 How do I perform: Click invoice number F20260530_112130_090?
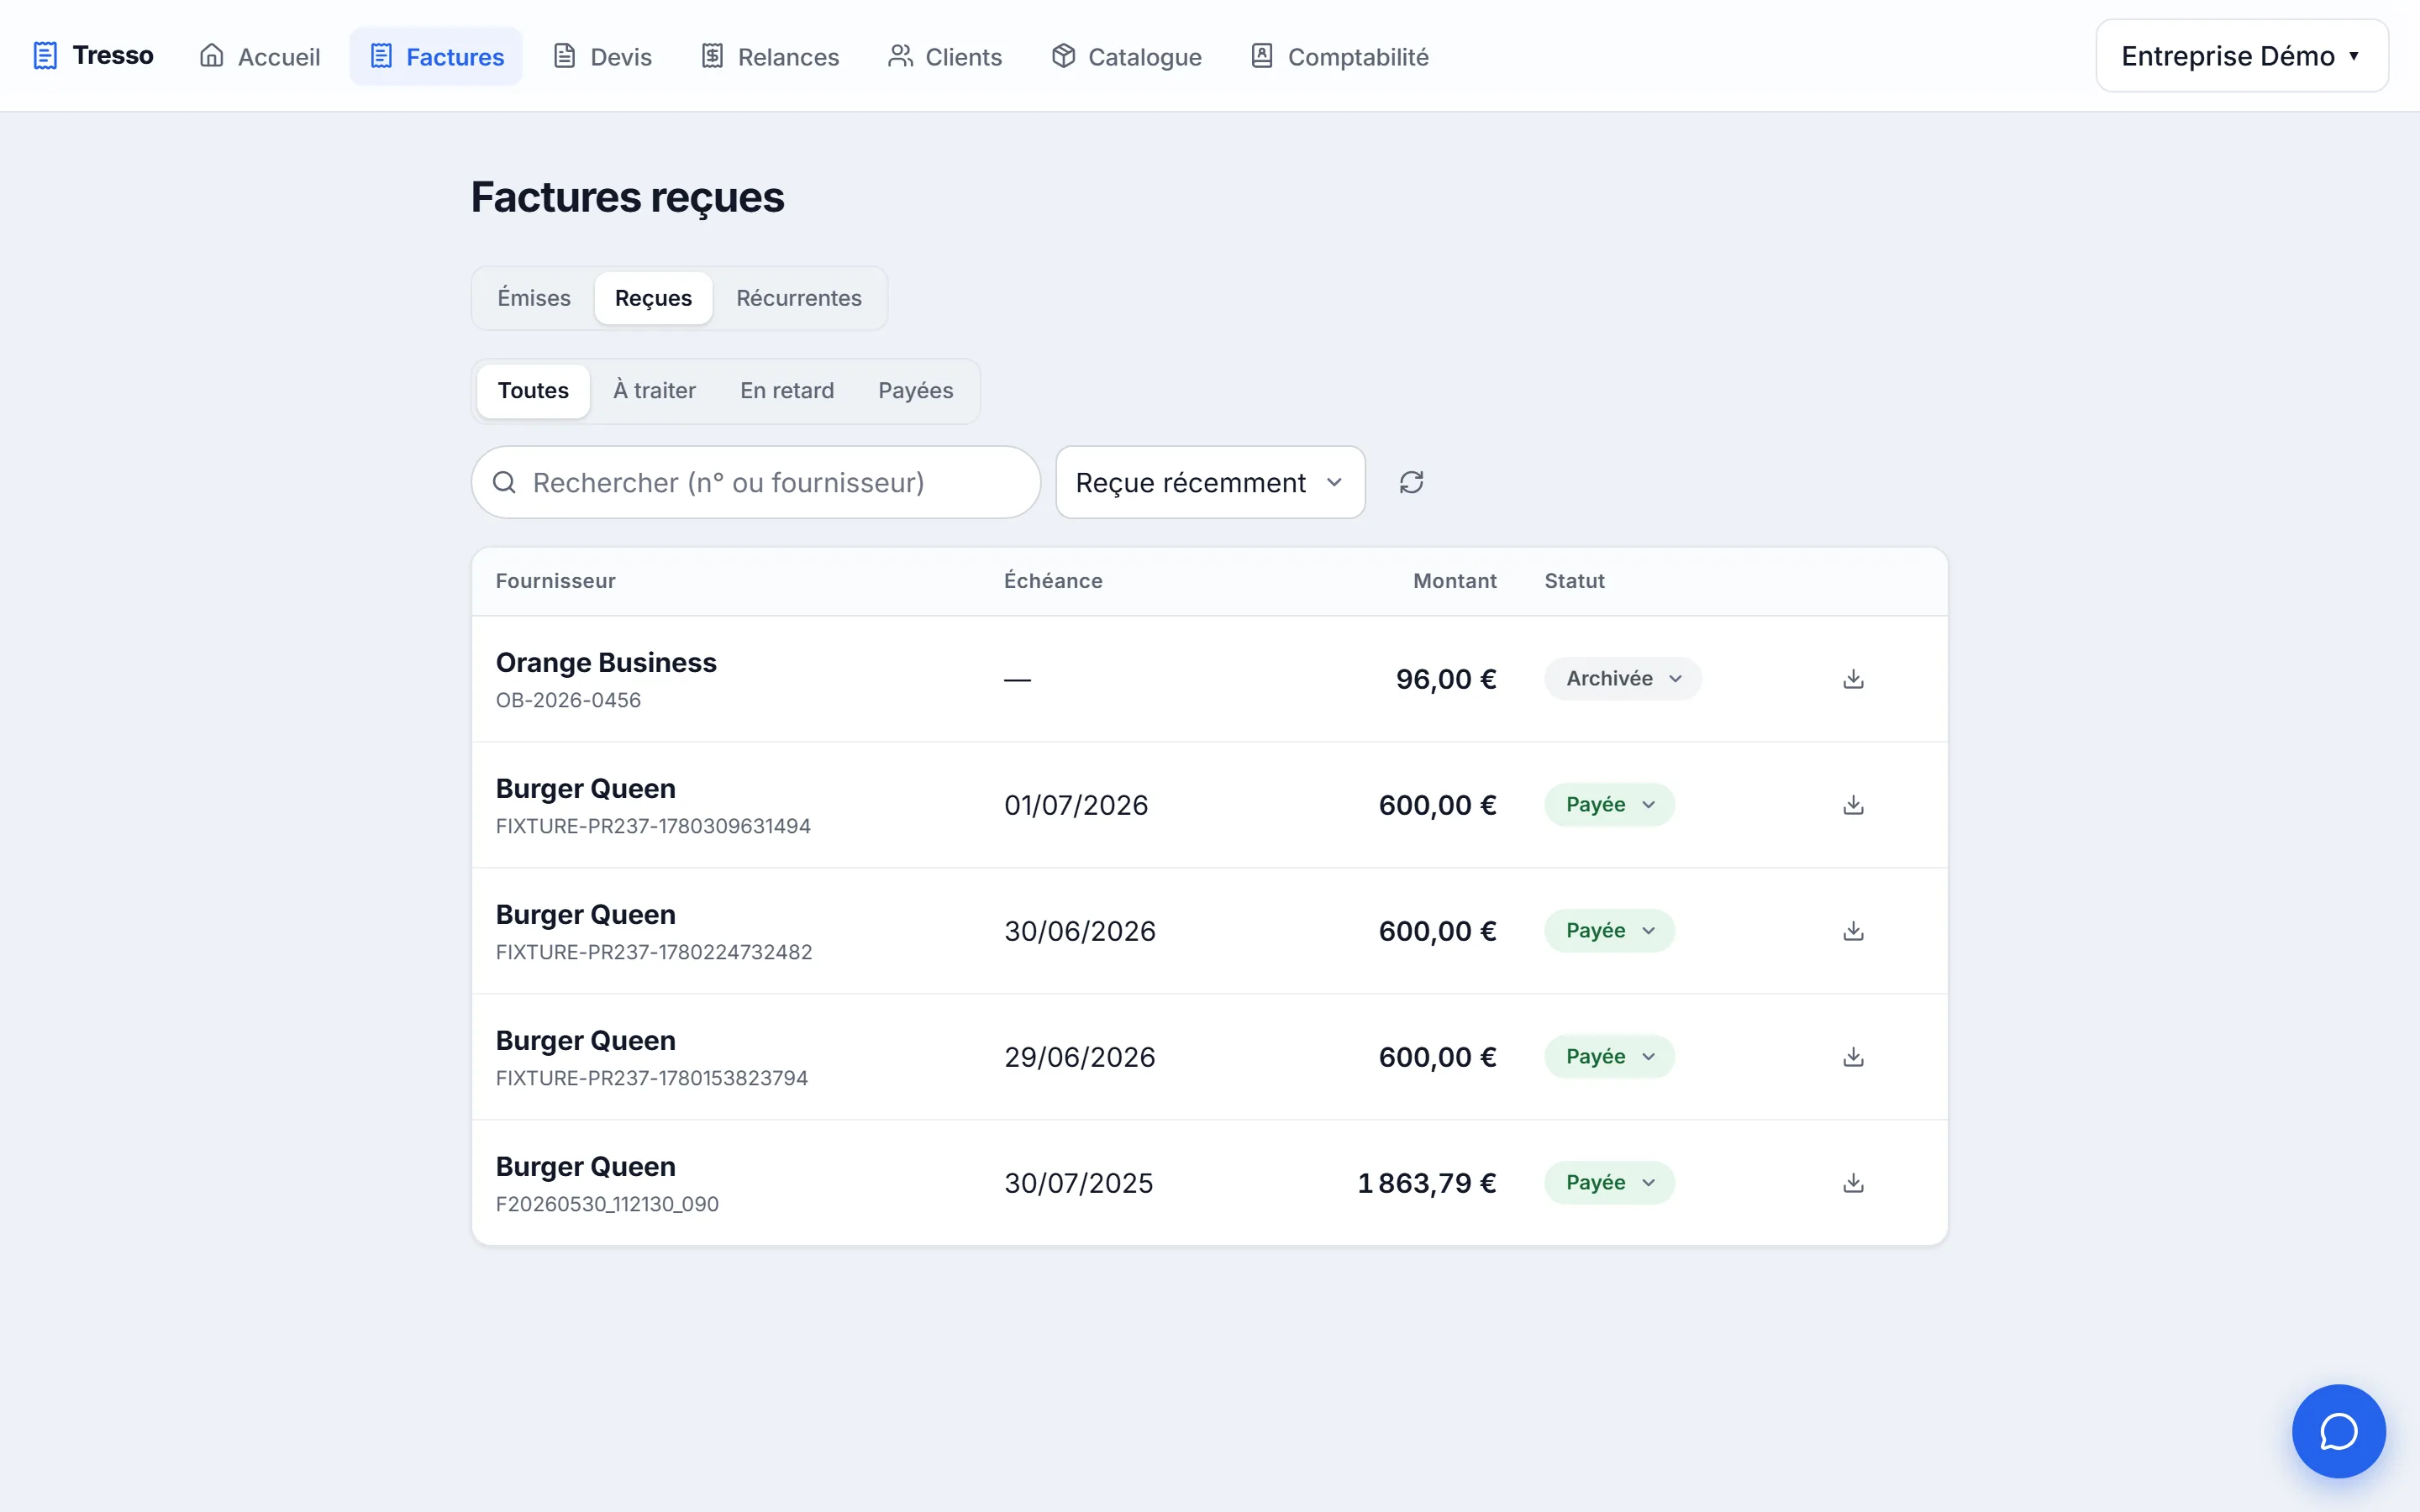[607, 1204]
